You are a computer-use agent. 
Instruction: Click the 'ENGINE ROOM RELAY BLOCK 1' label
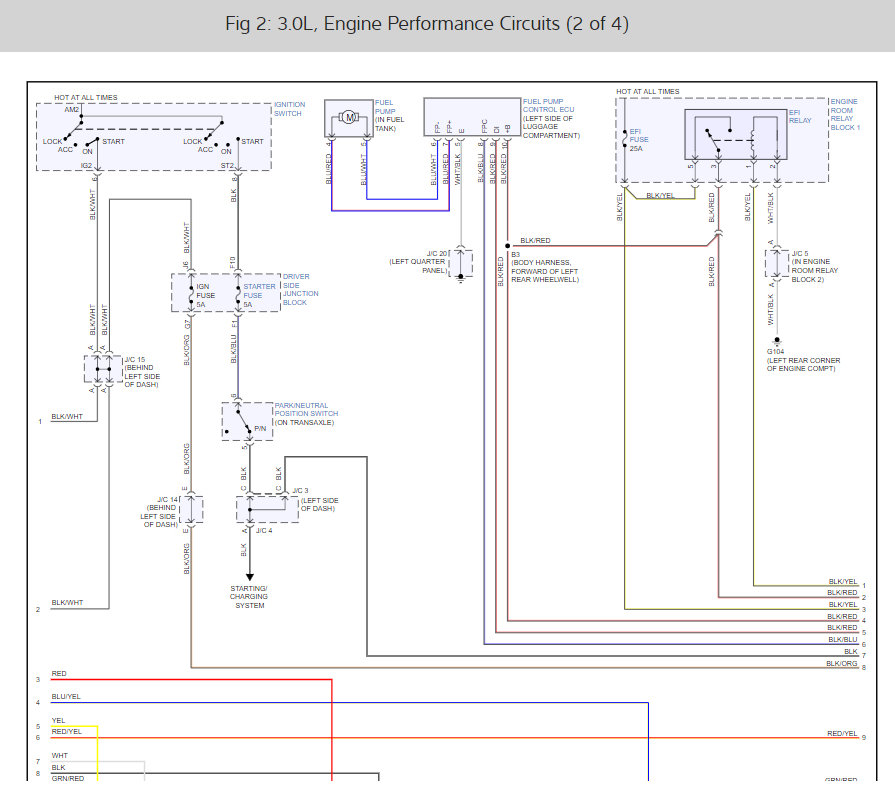[845, 114]
